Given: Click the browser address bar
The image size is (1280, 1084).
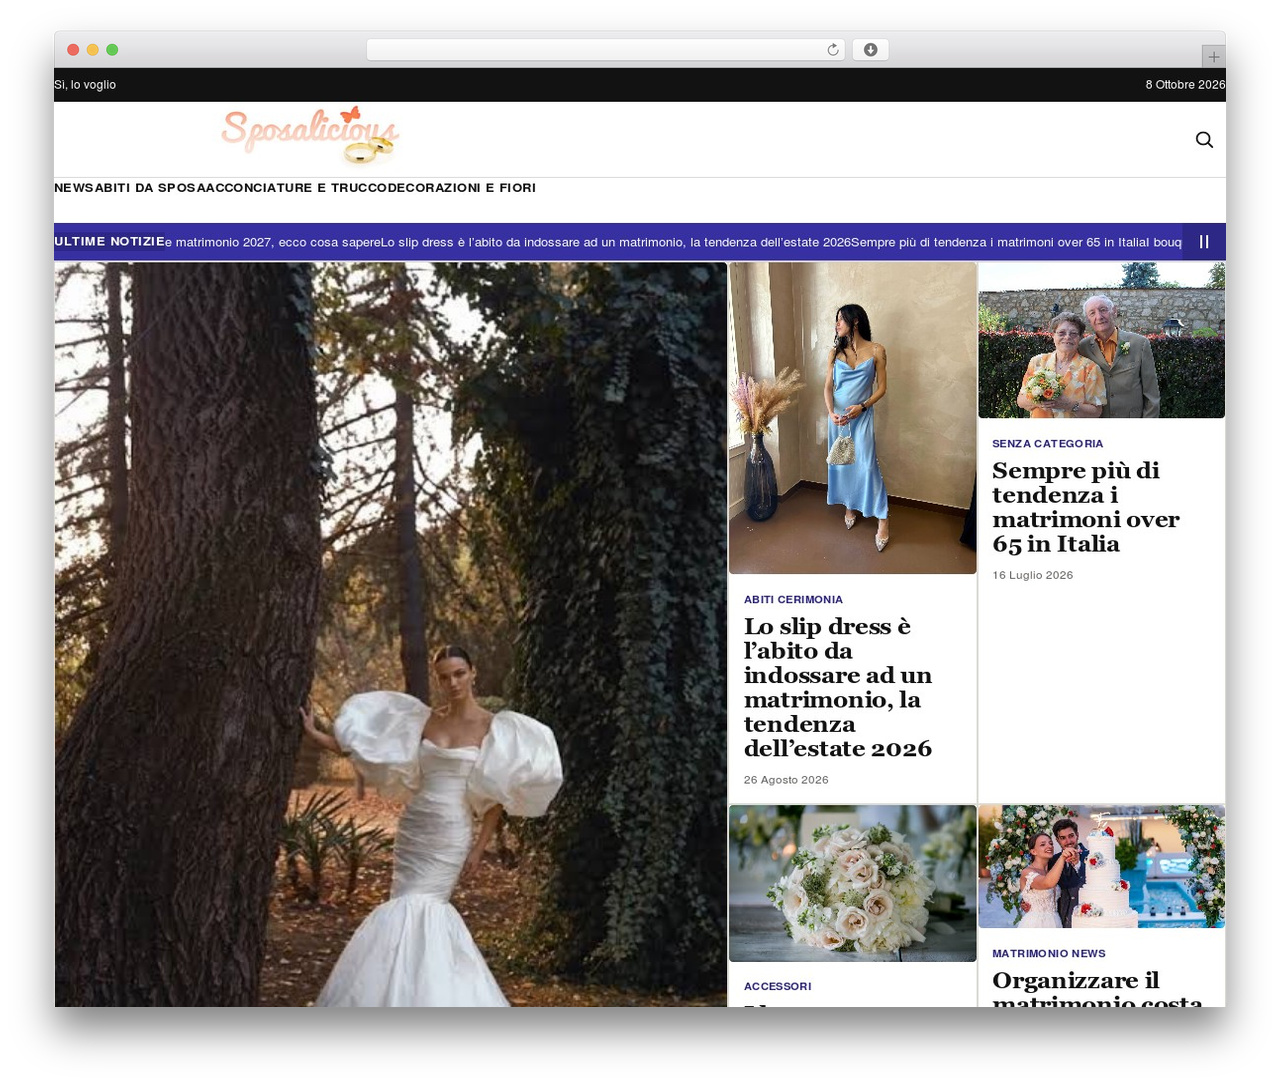Looking at the screenshot, I should [x=605, y=50].
